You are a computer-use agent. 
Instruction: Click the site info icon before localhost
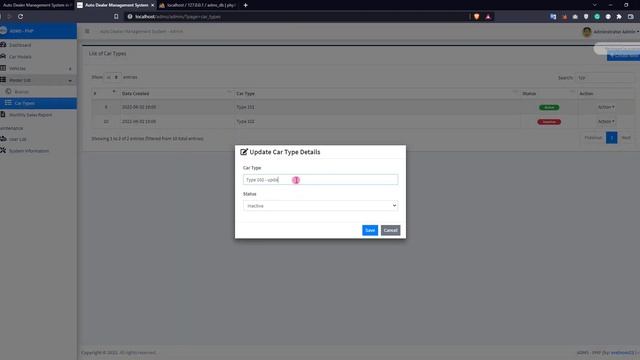(x=130, y=17)
